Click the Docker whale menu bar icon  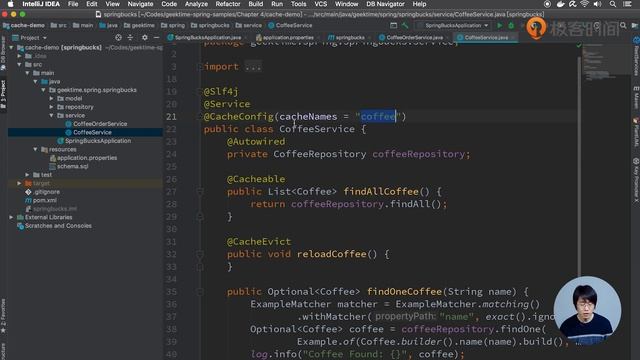pyautogui.click(x=560, y=4)
